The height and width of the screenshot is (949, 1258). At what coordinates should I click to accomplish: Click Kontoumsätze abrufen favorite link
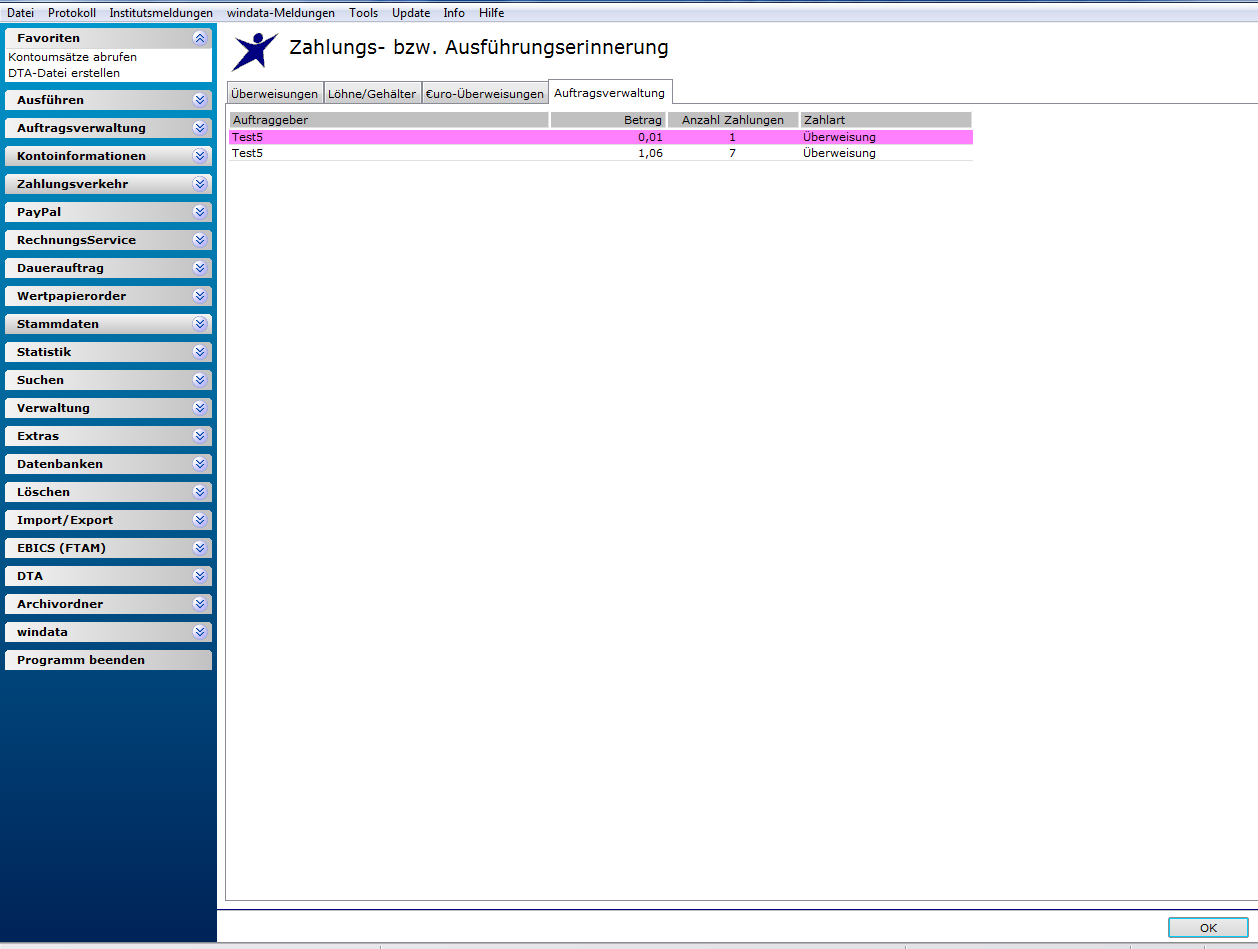(73, 57)
